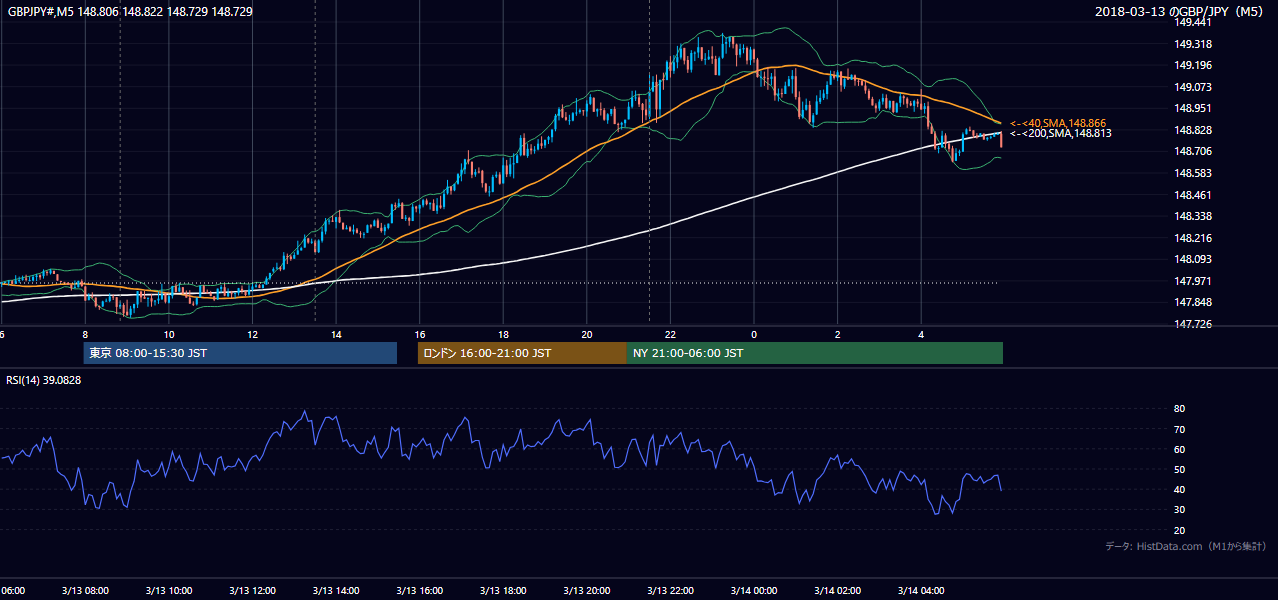
Task: Click the RSI(14) 39.0828 indicator label
Action: [44, 380]
